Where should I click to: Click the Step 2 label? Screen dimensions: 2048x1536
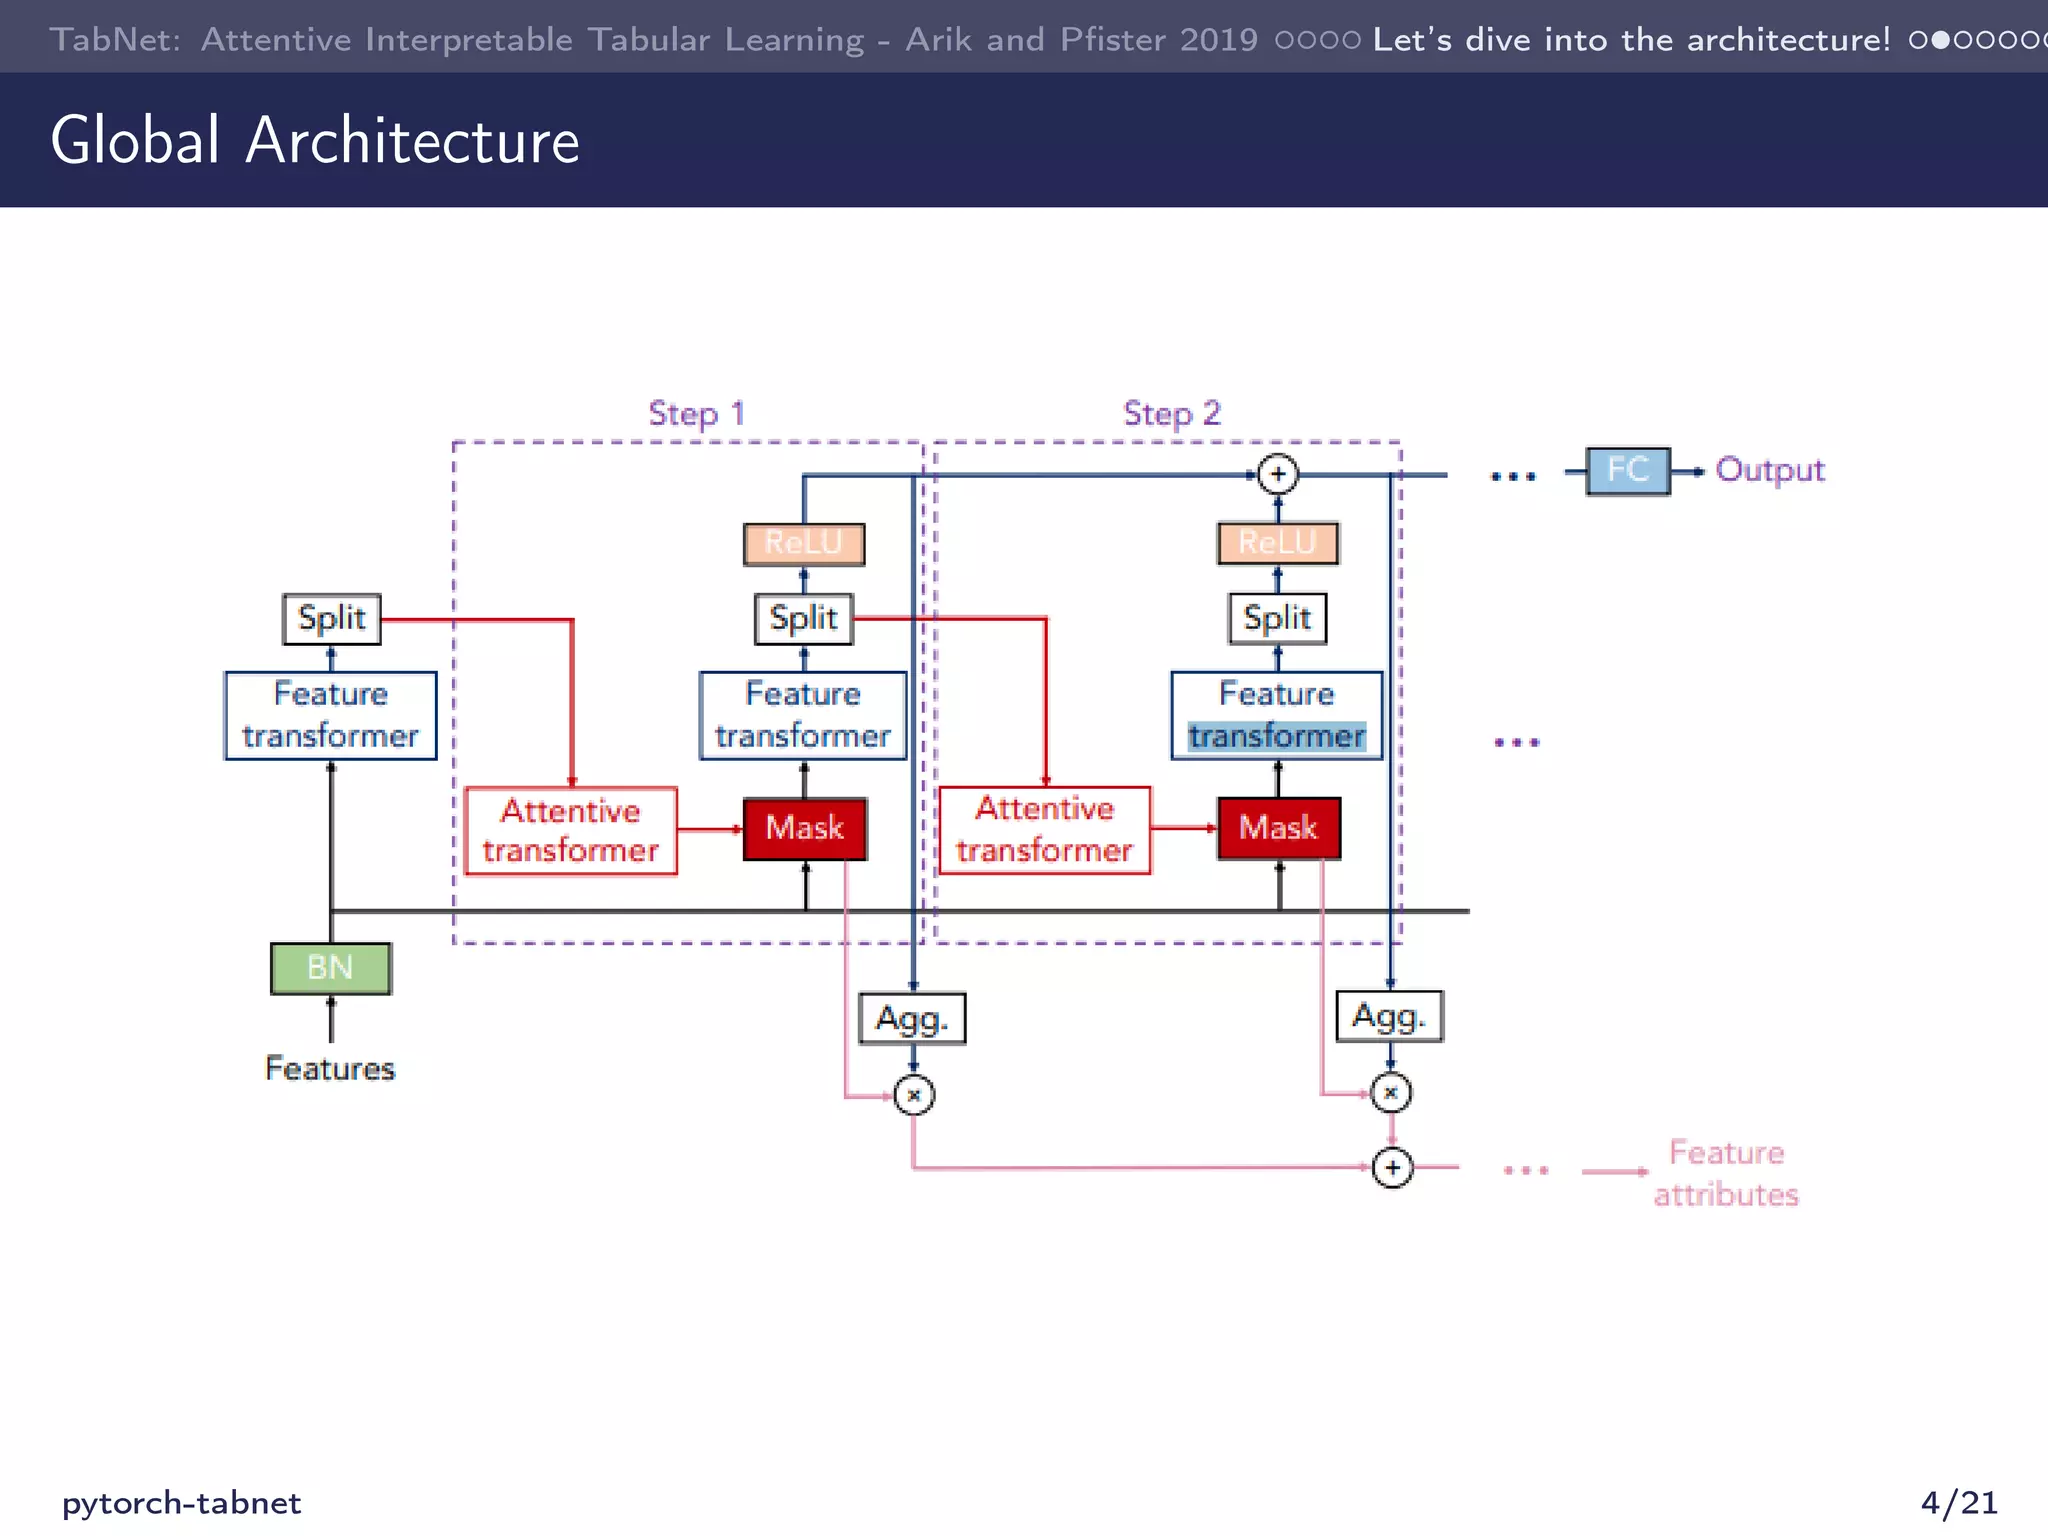click(1172, 413)
